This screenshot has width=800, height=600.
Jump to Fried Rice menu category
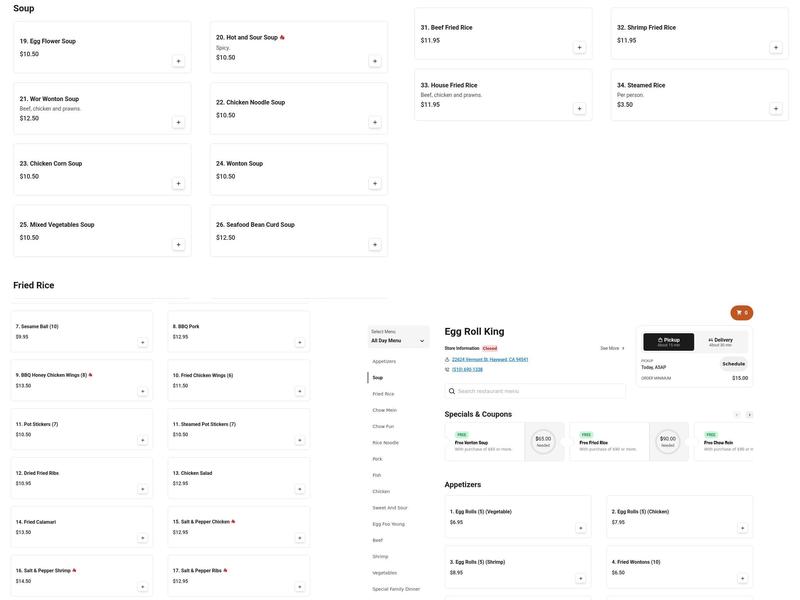pyautogui.click(x=384, y=394)
